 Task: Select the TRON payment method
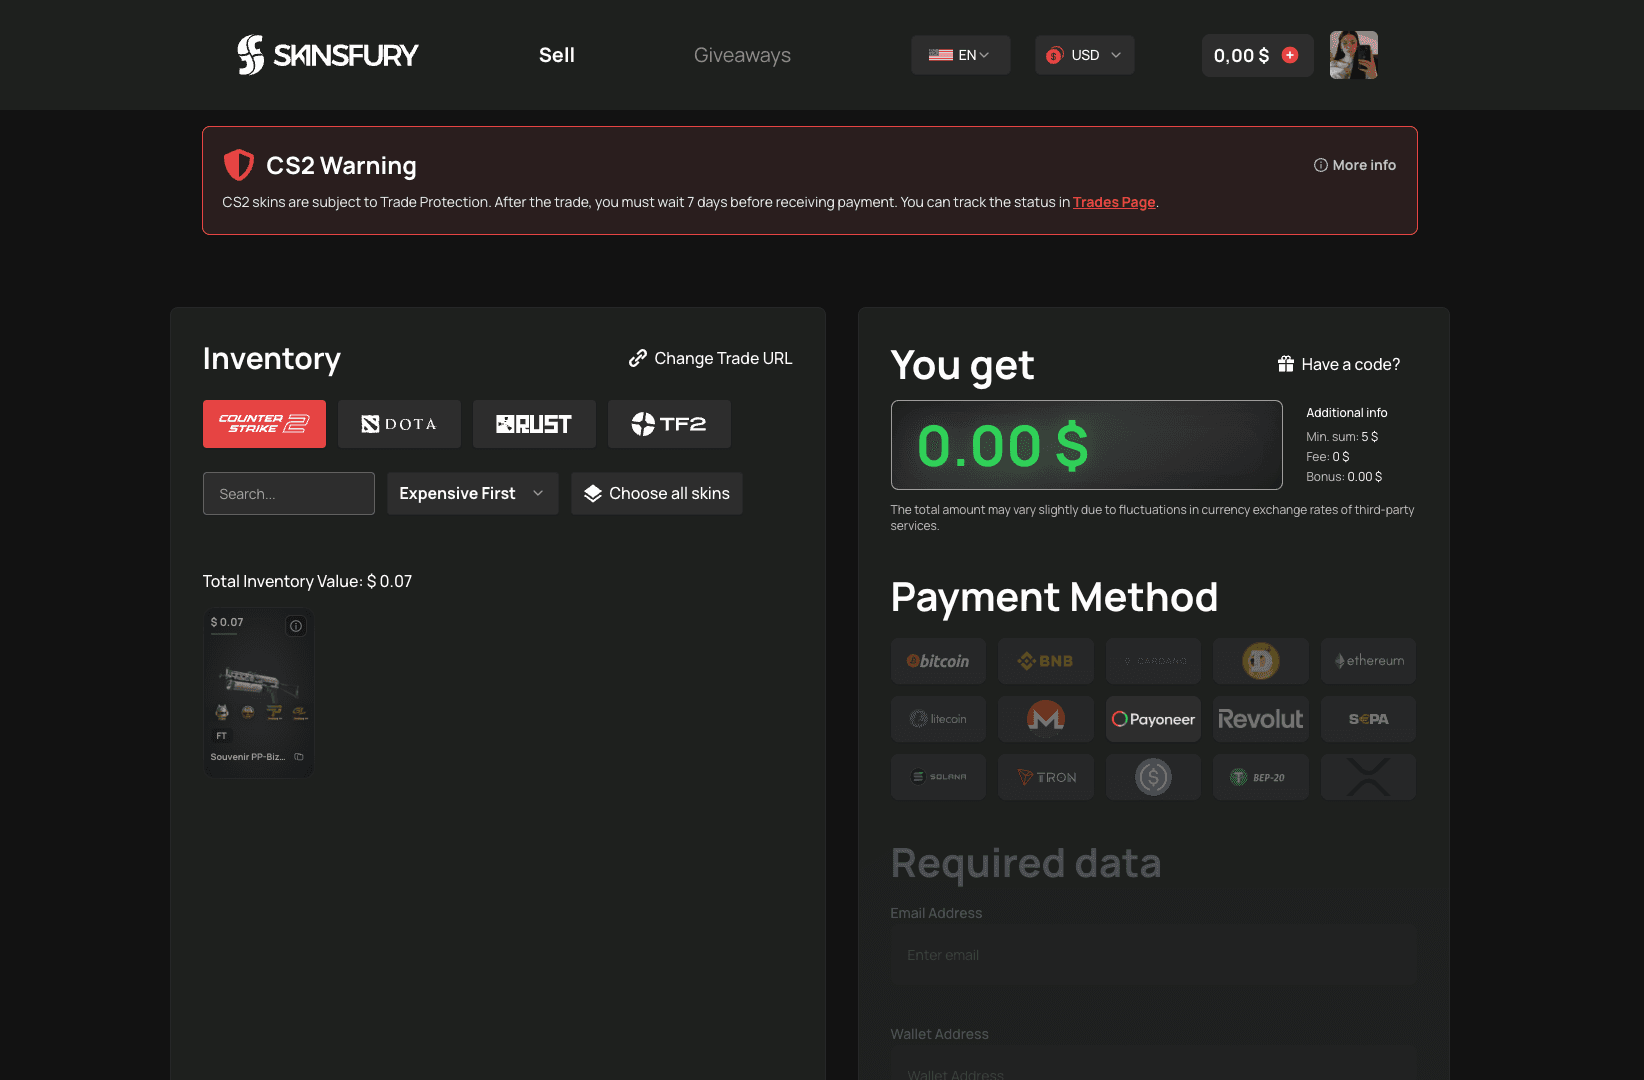pyautogui.click(x=1045, y=776)
